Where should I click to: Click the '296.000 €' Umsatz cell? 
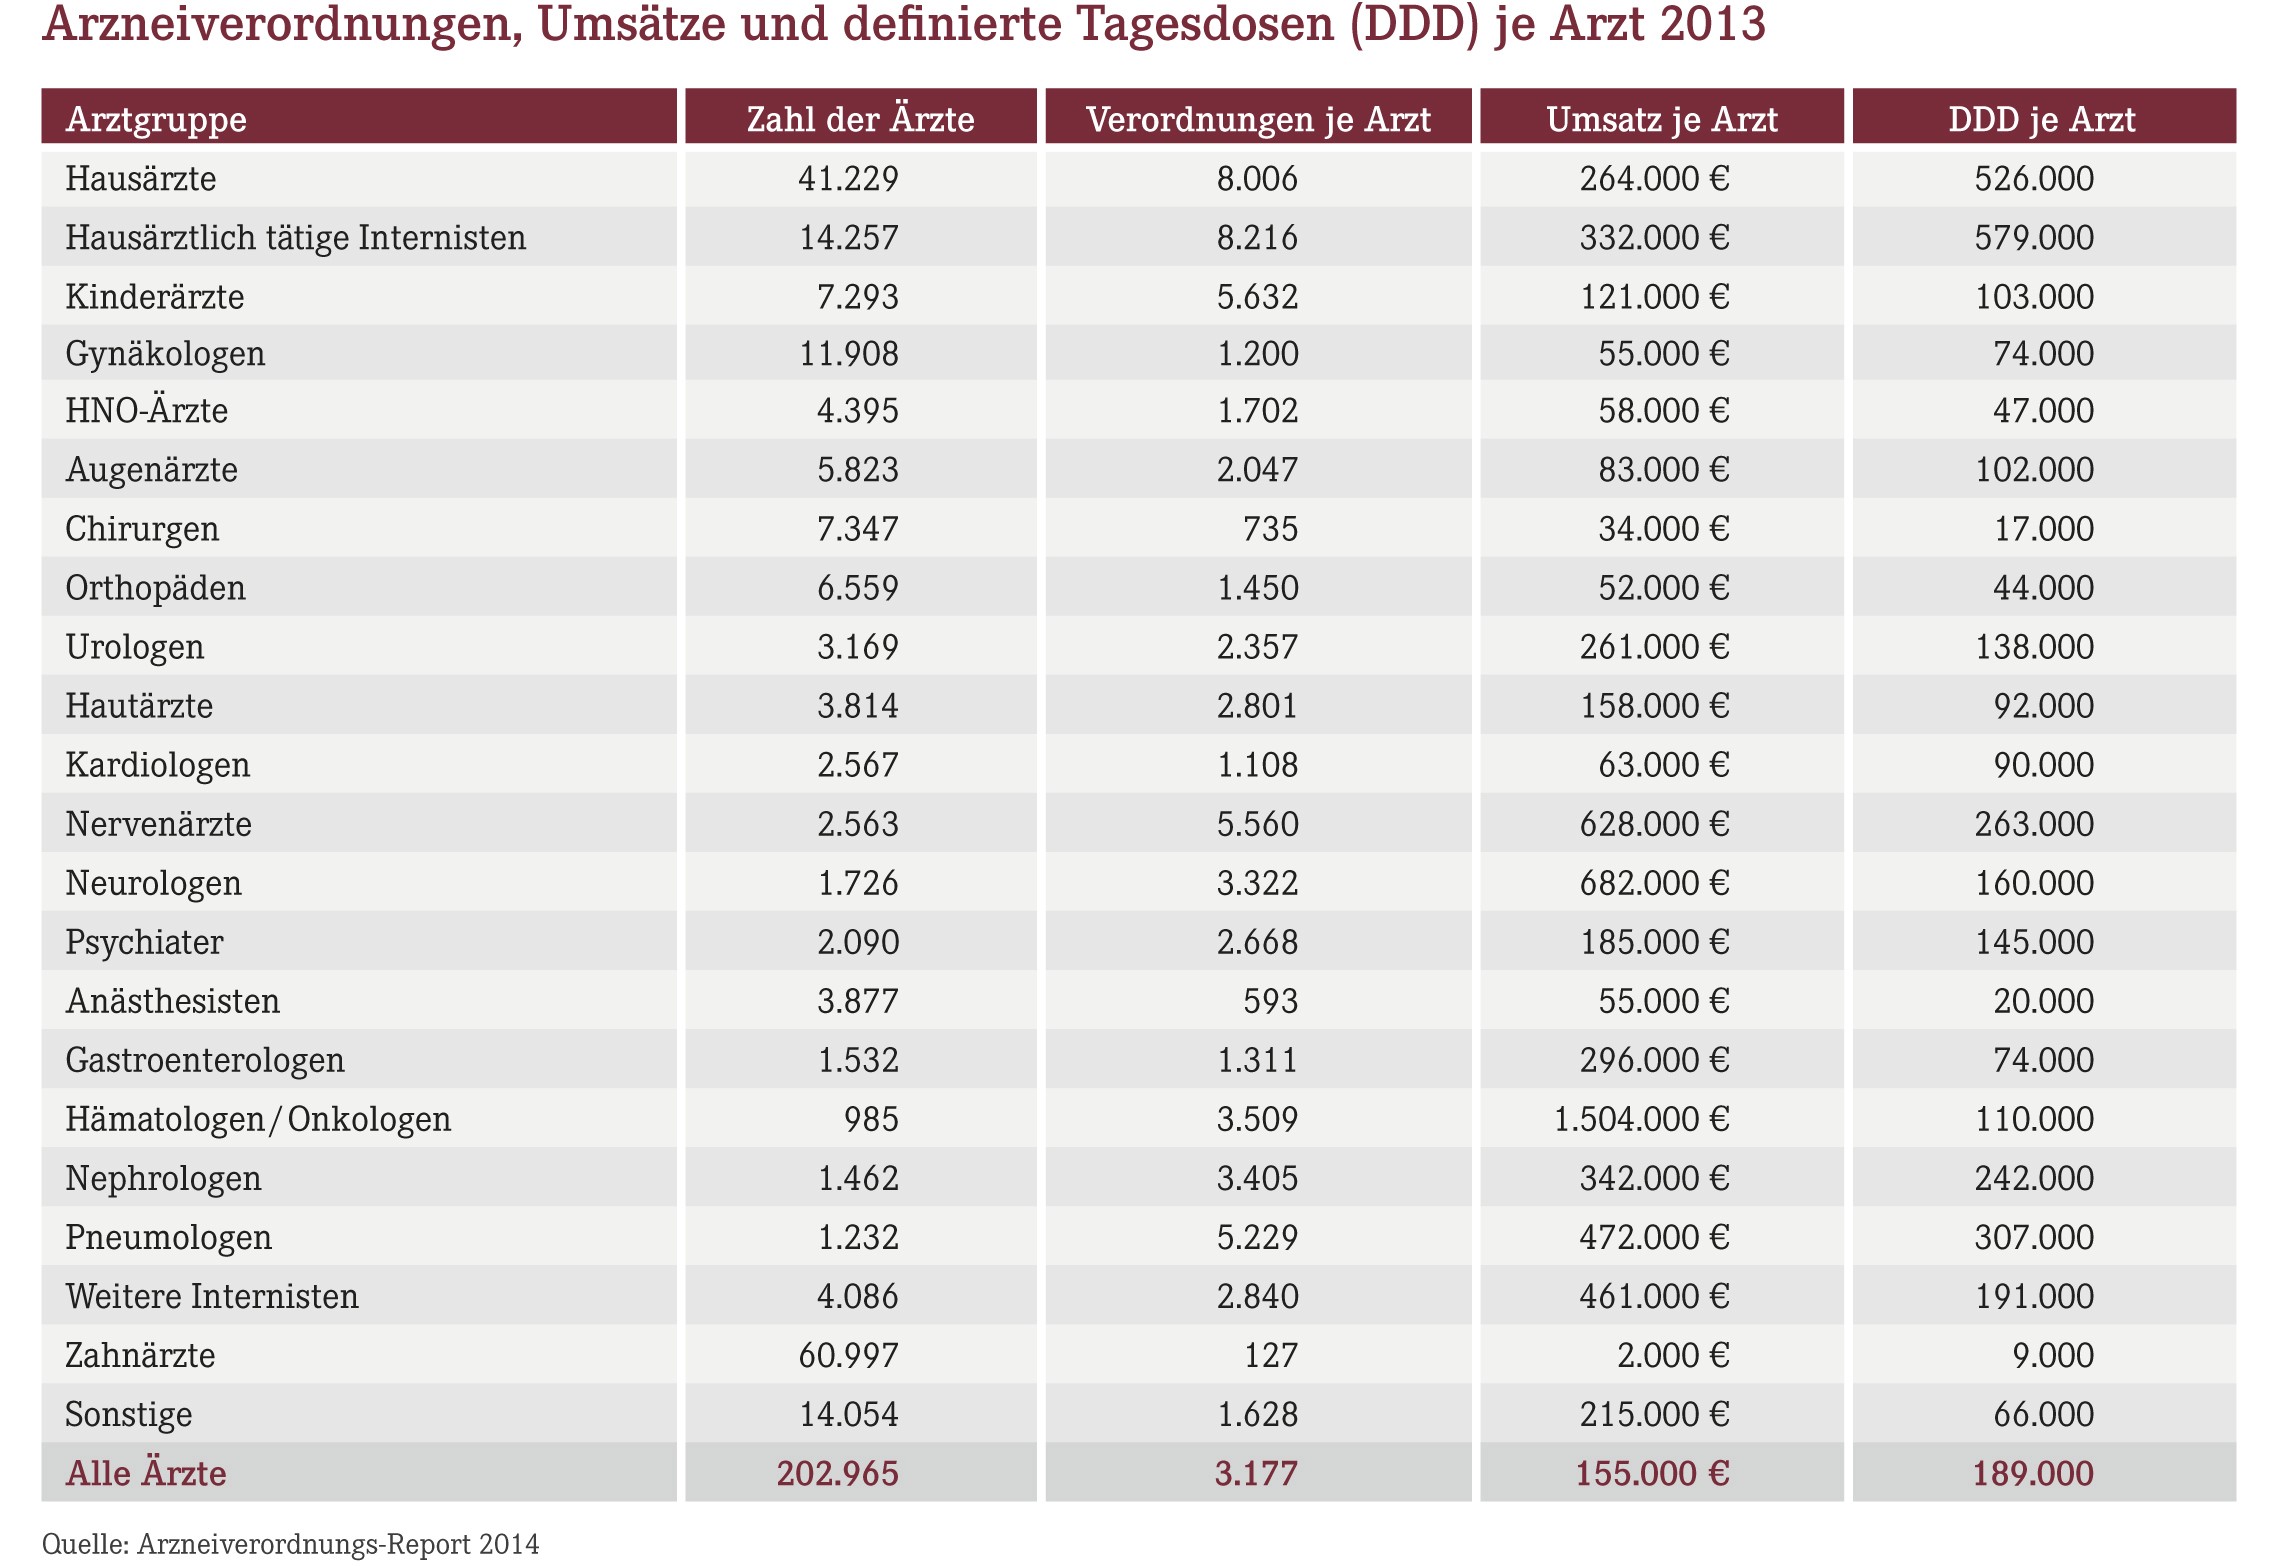1654,1060
